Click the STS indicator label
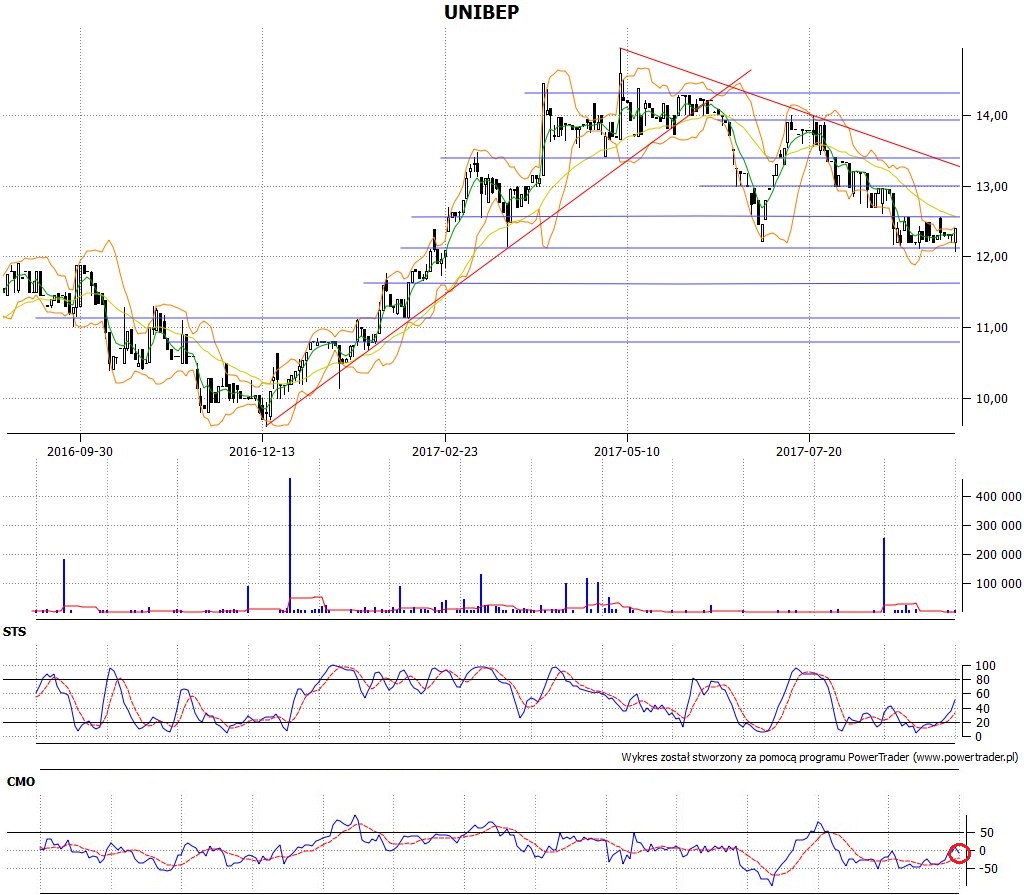Image resolution: width=1024 pixels, height=895 pixels. (14, 632)
